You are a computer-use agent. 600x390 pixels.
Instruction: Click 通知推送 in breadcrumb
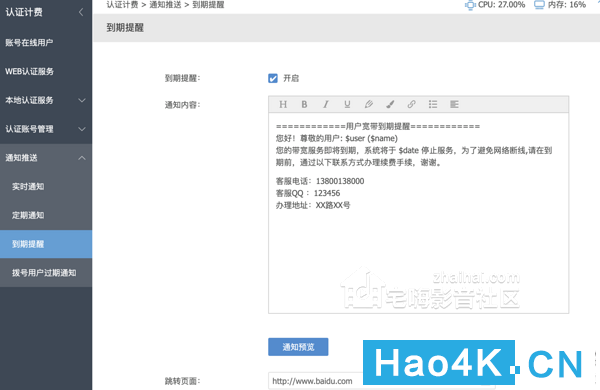[x=165, y=5]
